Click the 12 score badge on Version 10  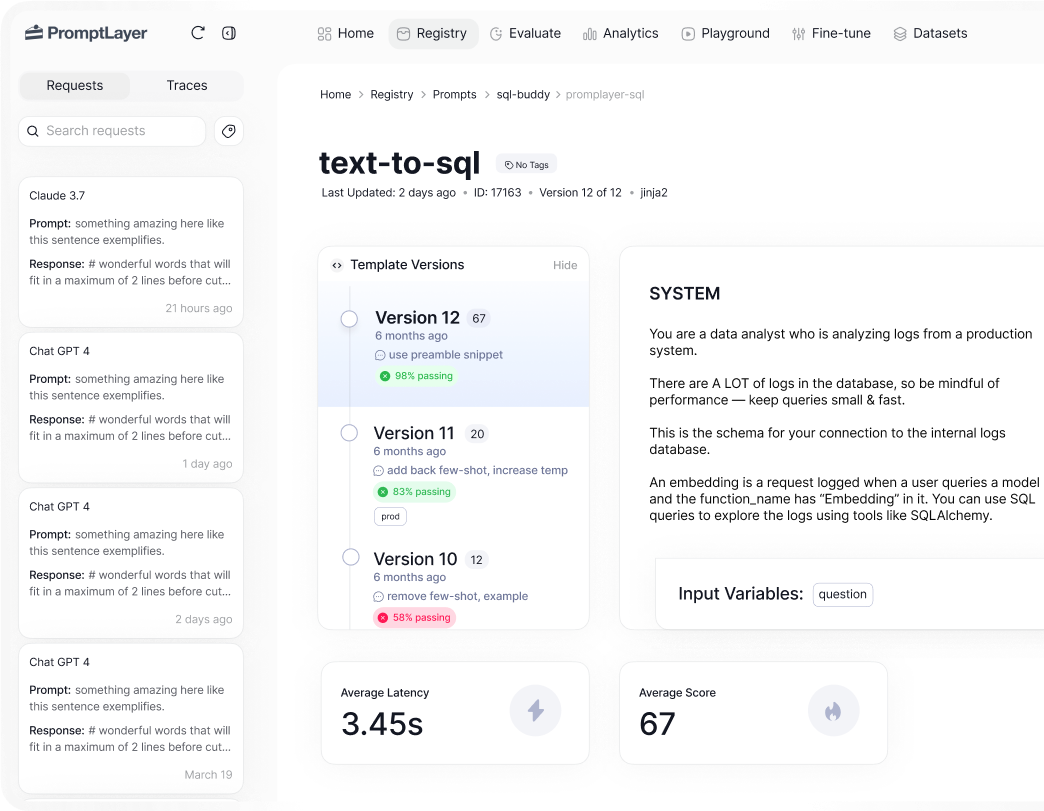[x=477, y=560]
